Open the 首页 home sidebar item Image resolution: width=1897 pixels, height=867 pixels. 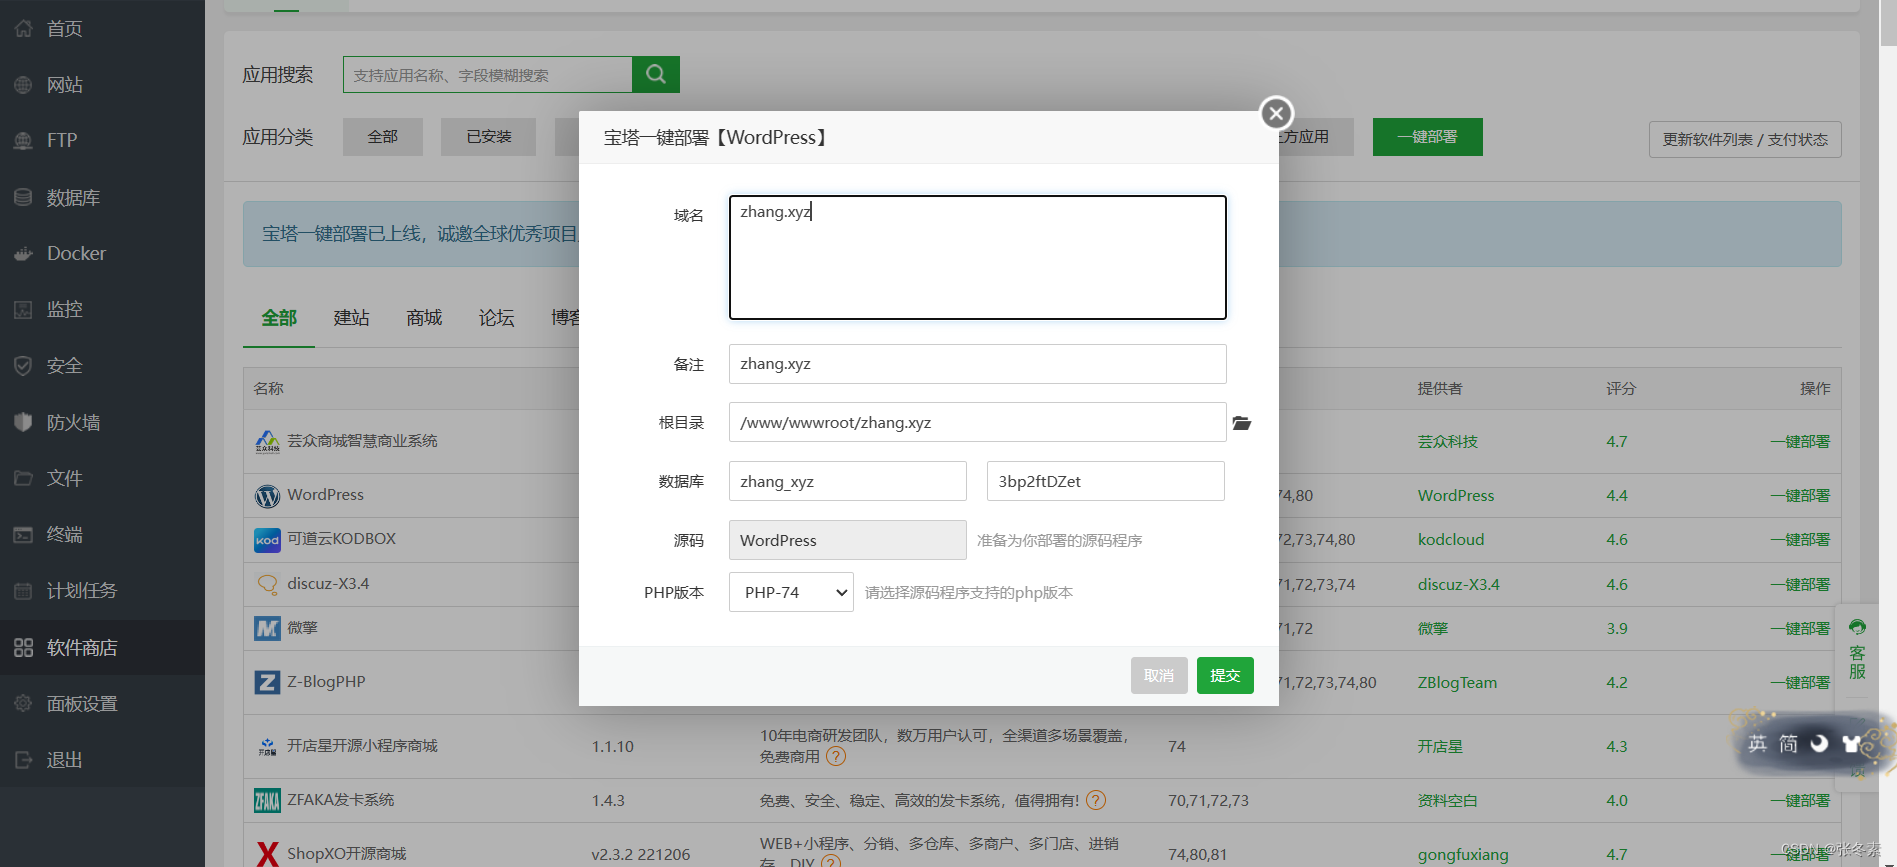[102, 29]
